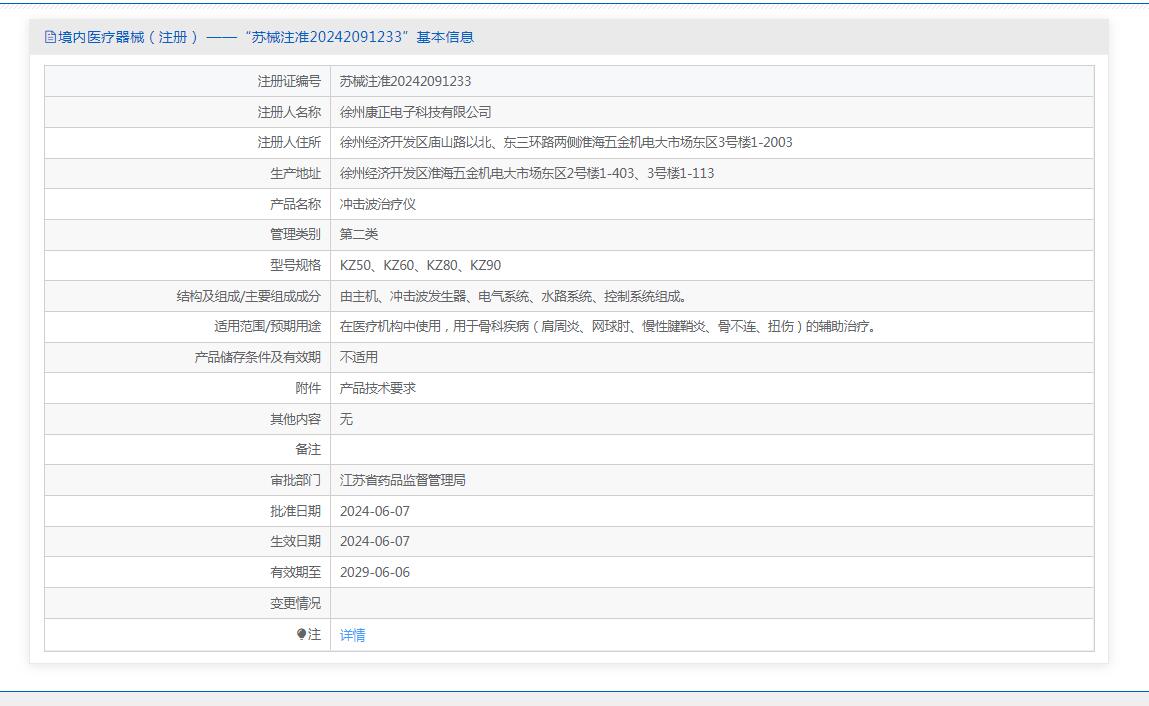
Task: Click the structure composition text starting 由主机
Action: pyautogui.click(x=513, y=296)
